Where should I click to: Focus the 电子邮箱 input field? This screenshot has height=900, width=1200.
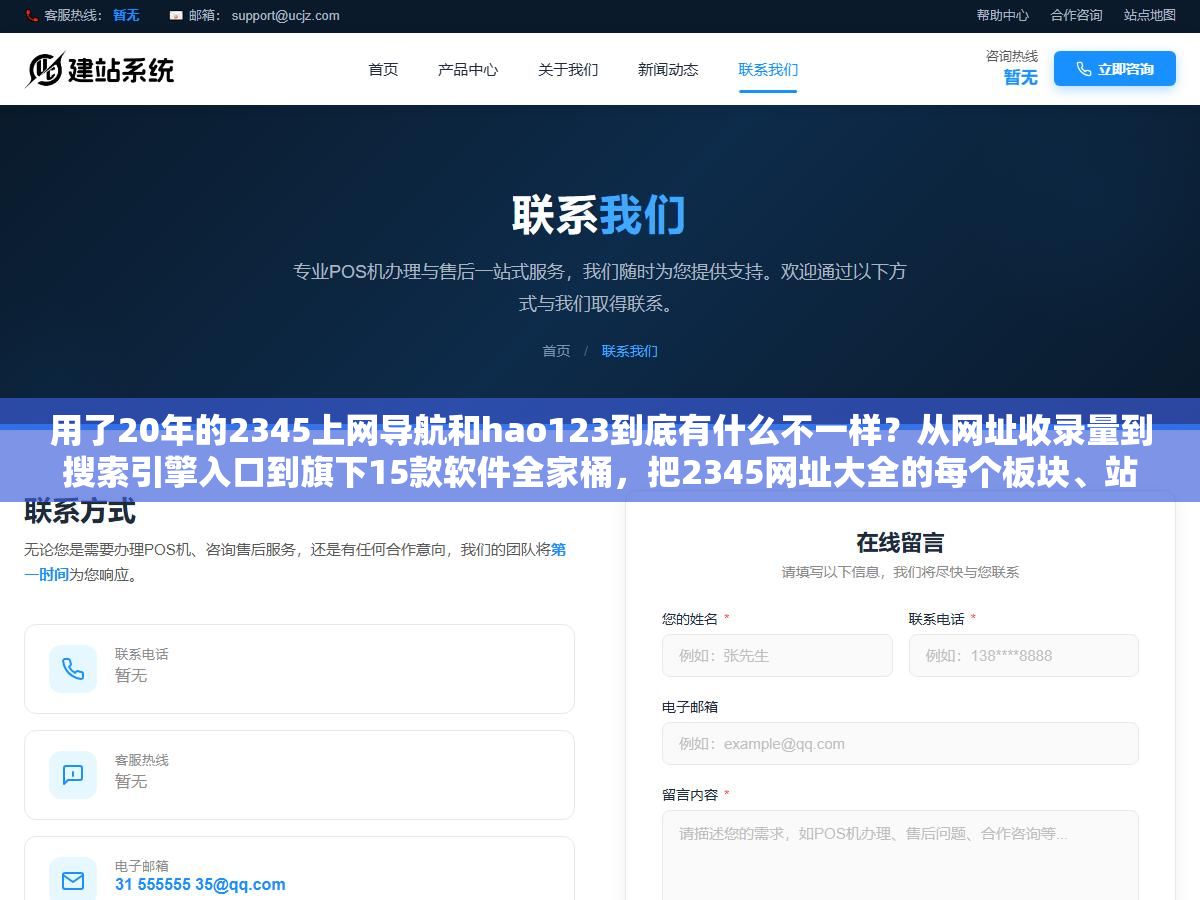point(900,744)
